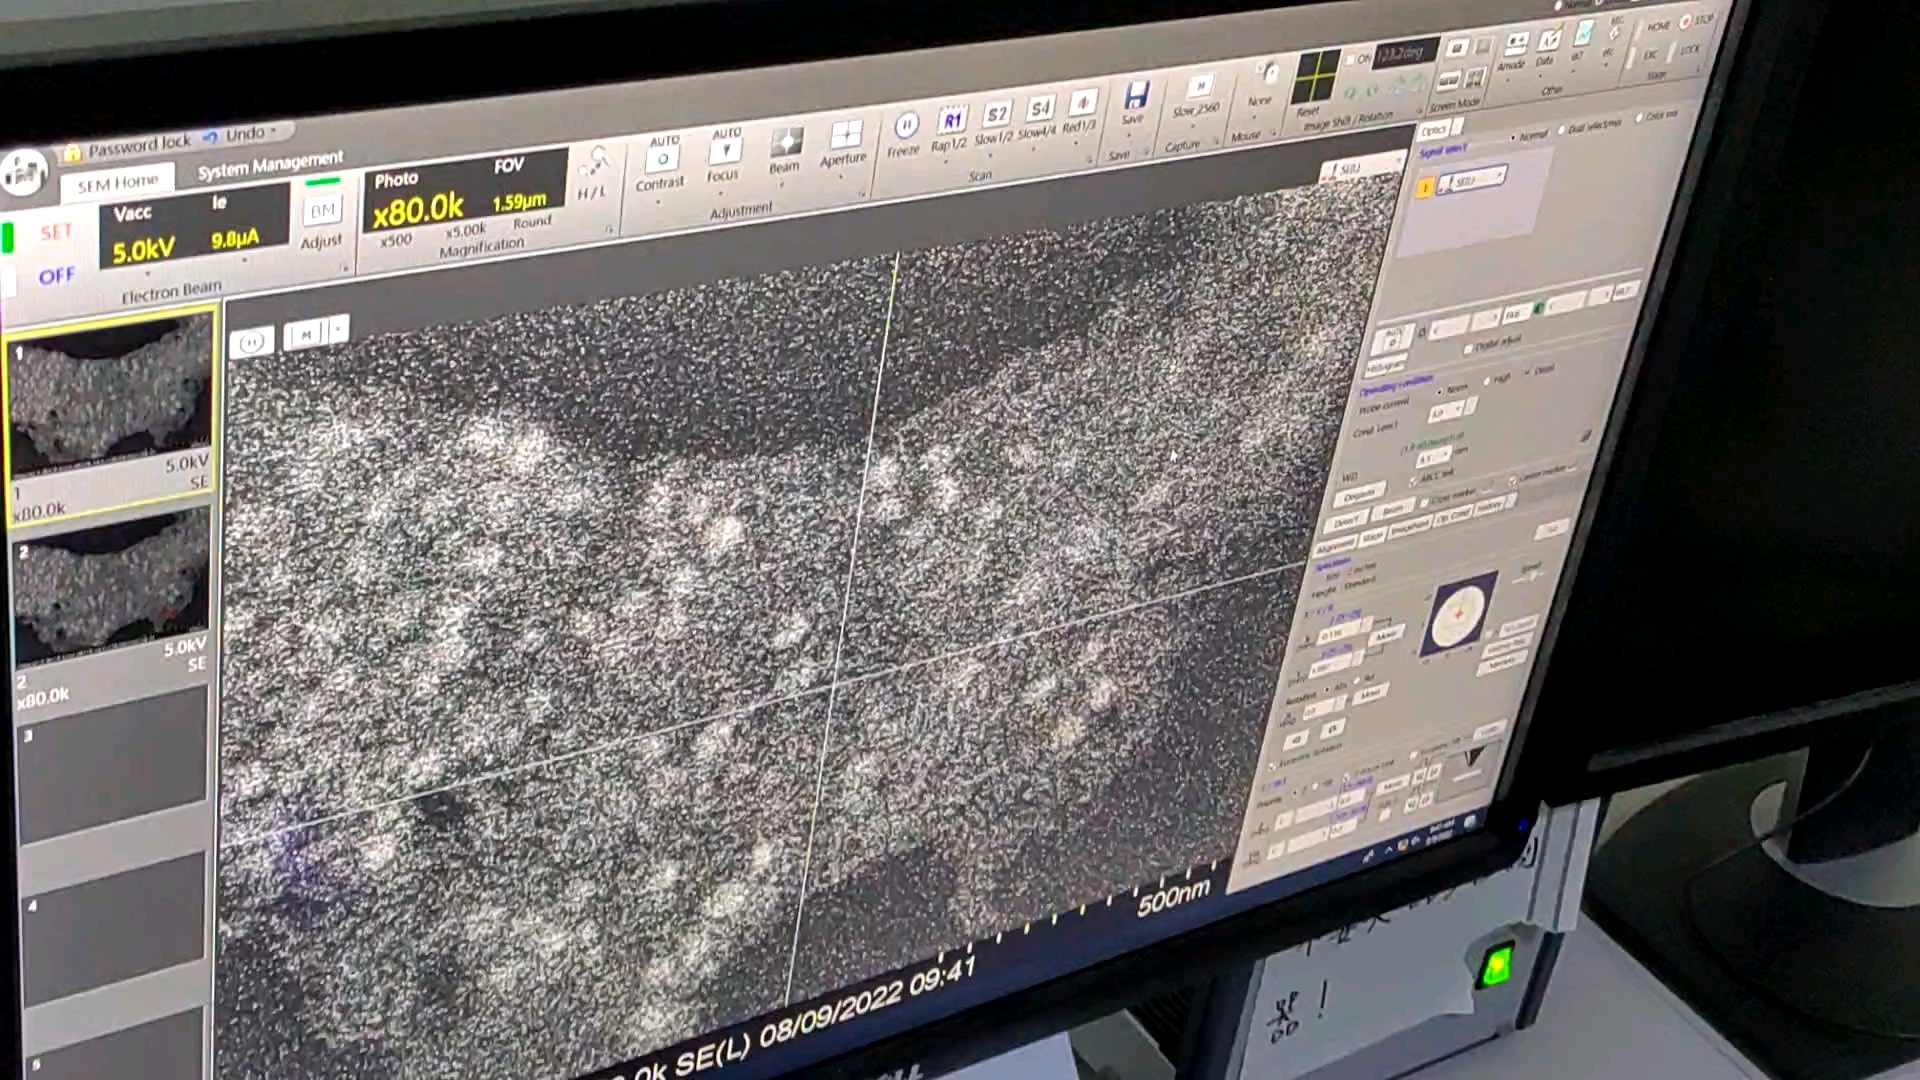Toggle the Digital adjust checkbox
The width and height of the screenshot is (1920, 1080).
1468,348
